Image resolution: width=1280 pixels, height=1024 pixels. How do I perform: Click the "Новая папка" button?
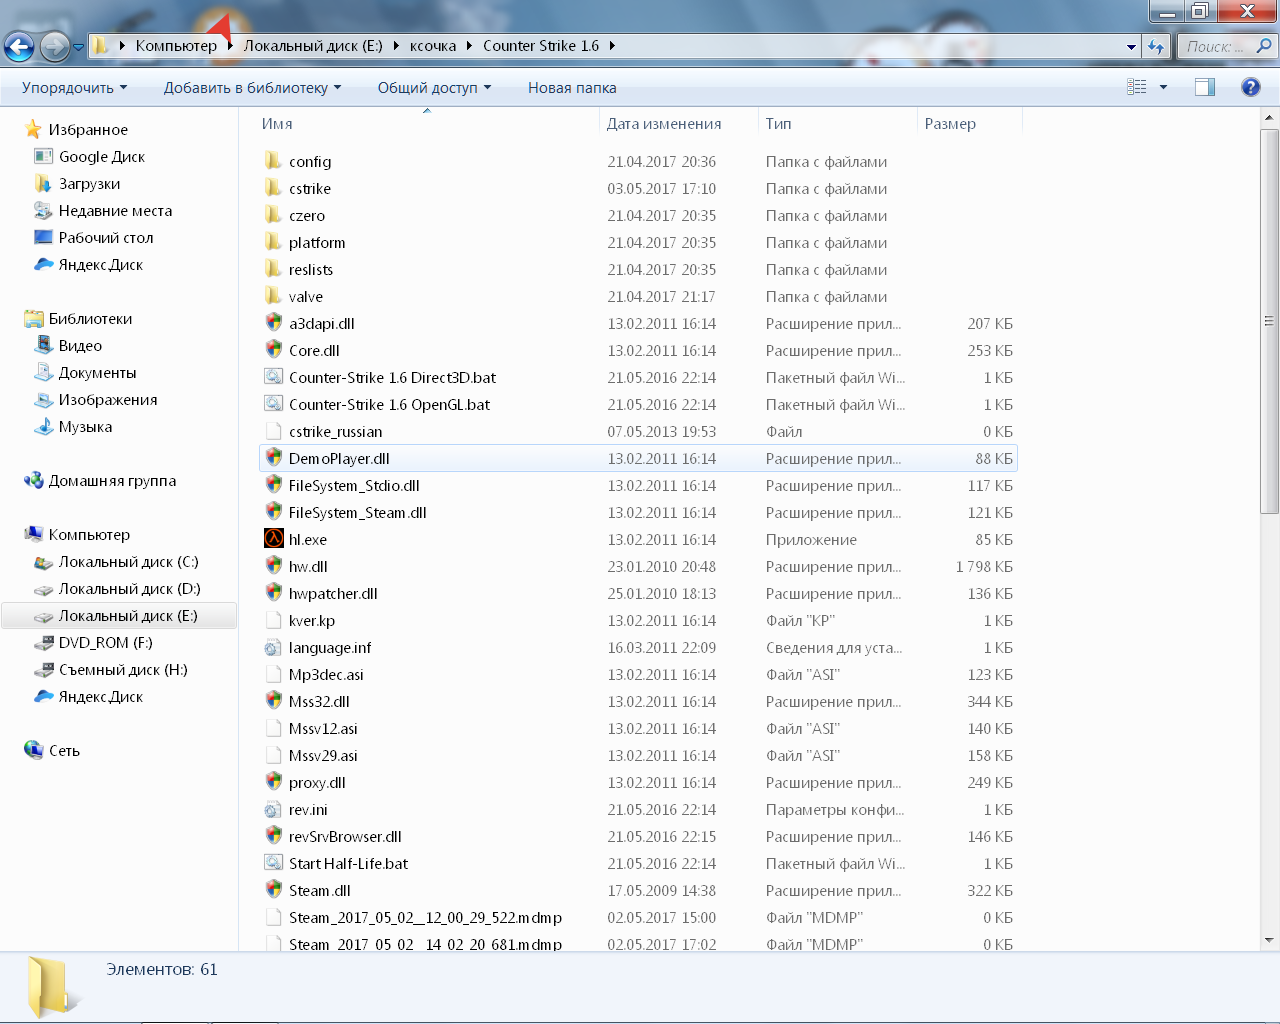(x=572, y=88)
